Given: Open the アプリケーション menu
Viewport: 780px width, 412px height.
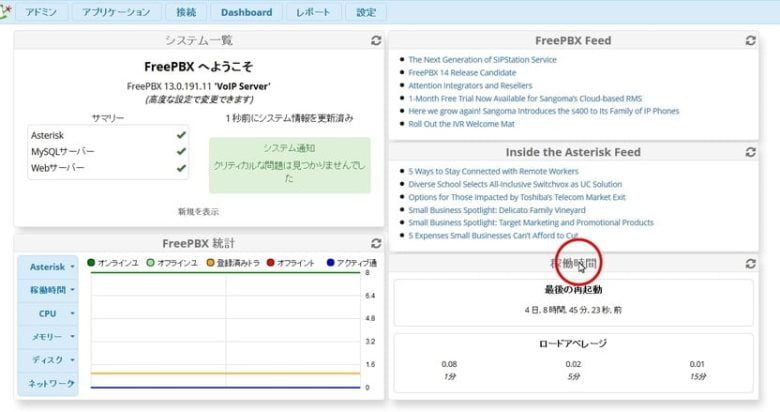Looking at the screenshot, I should [116, 12].
